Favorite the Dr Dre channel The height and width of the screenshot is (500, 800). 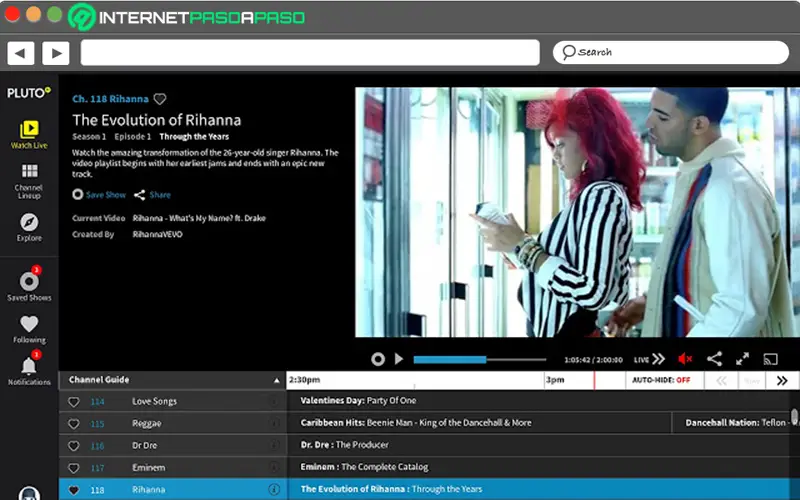73,446
